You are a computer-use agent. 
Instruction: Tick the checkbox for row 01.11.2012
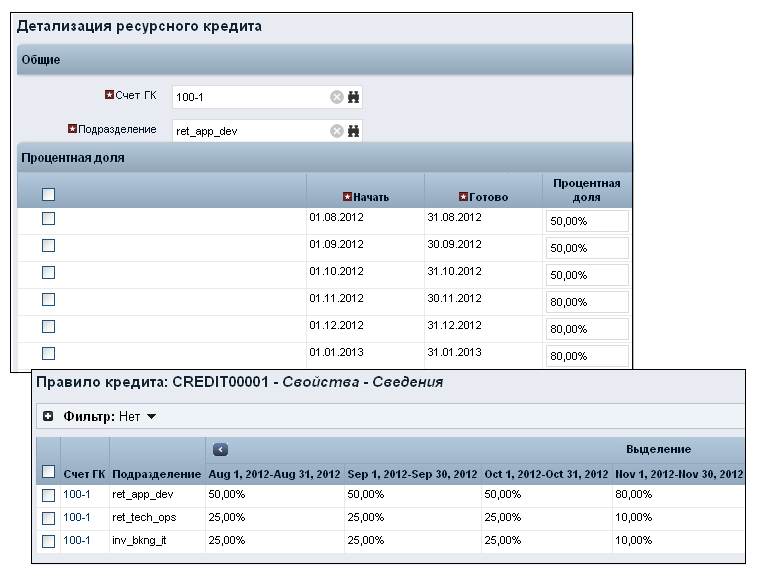48,299
